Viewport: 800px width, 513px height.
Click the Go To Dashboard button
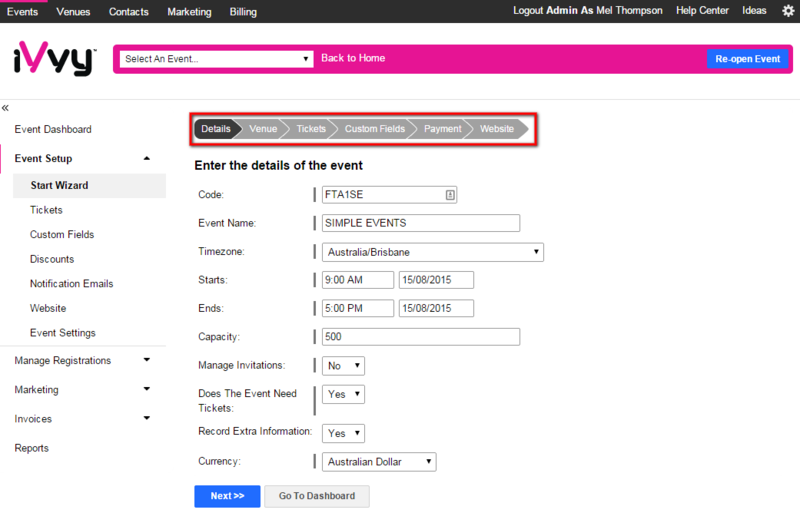pos(317,496)
